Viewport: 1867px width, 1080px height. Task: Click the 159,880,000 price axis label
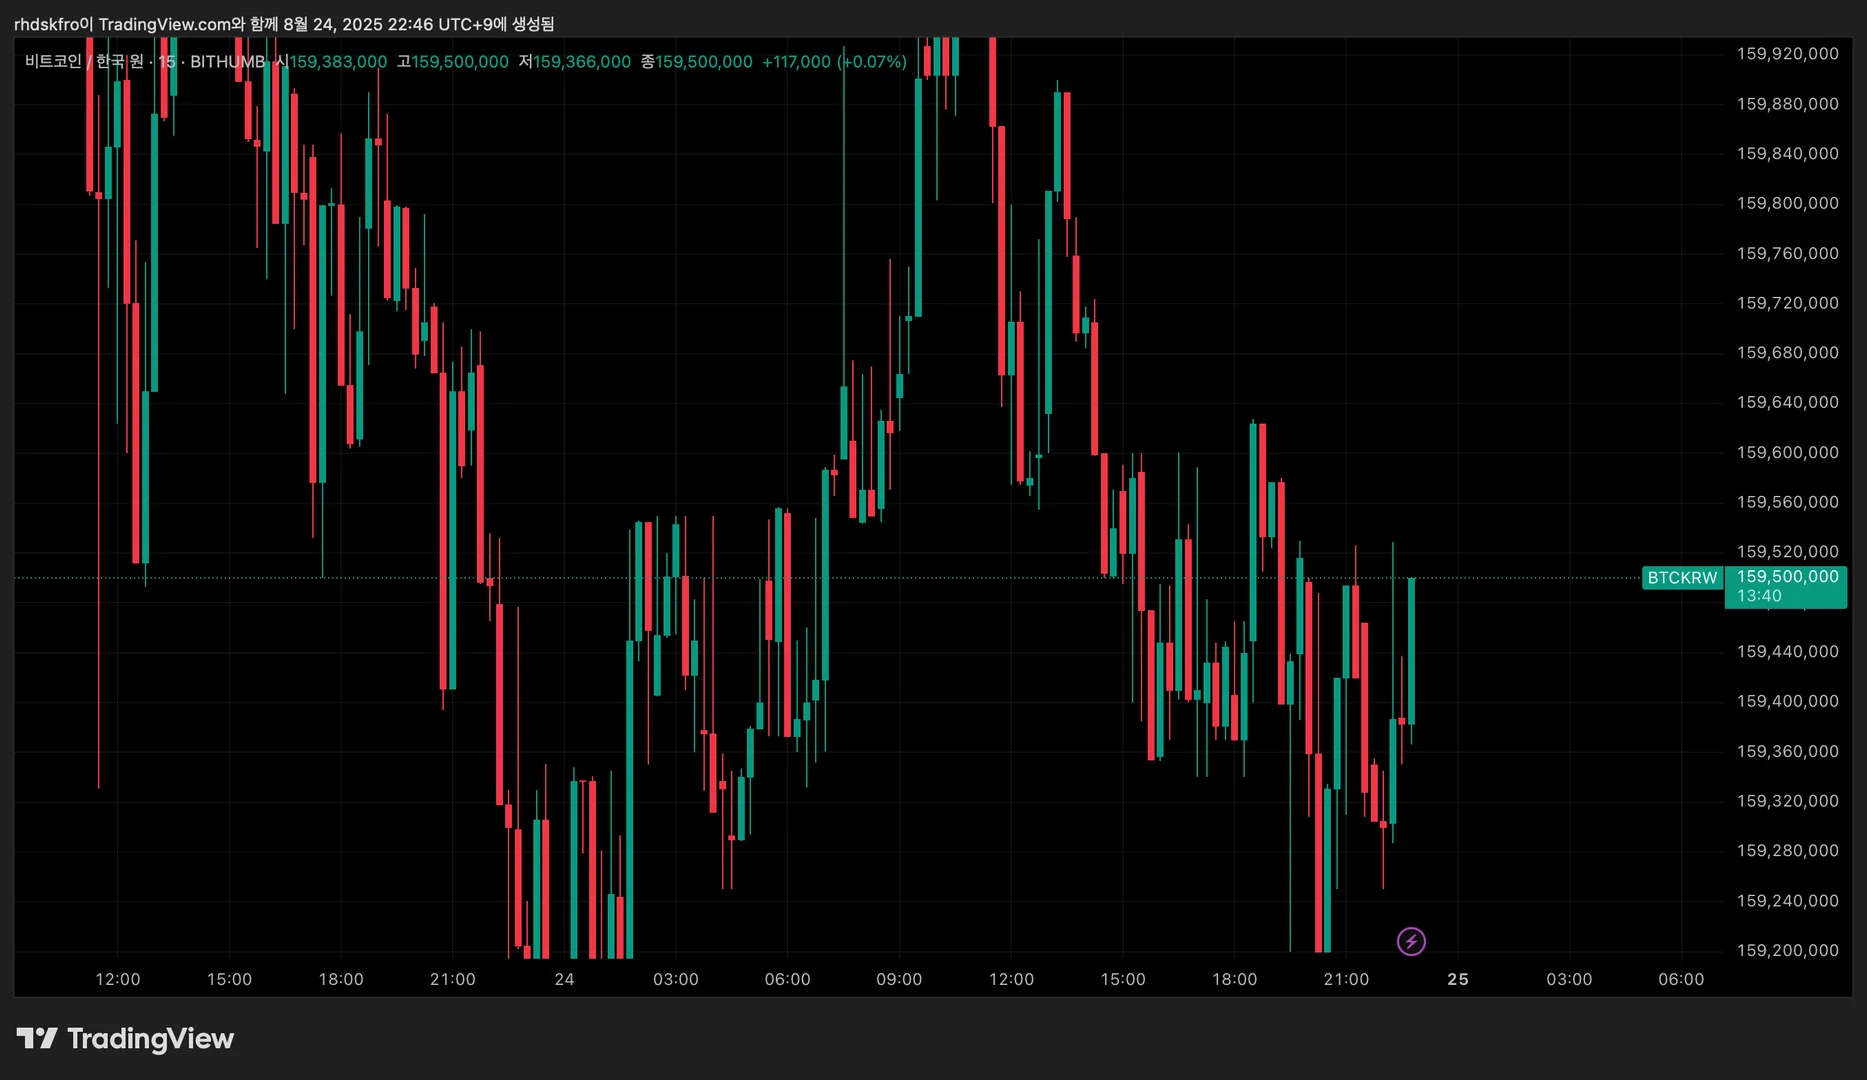coord(1787,104)
